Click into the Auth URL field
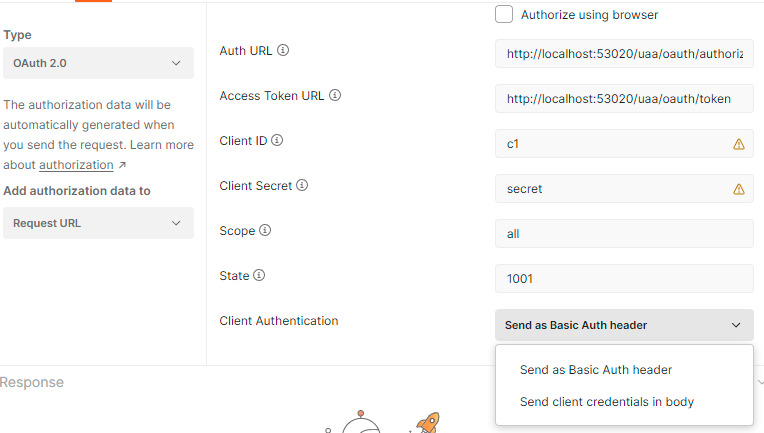764x433 pixels. [x=624, y=54]
